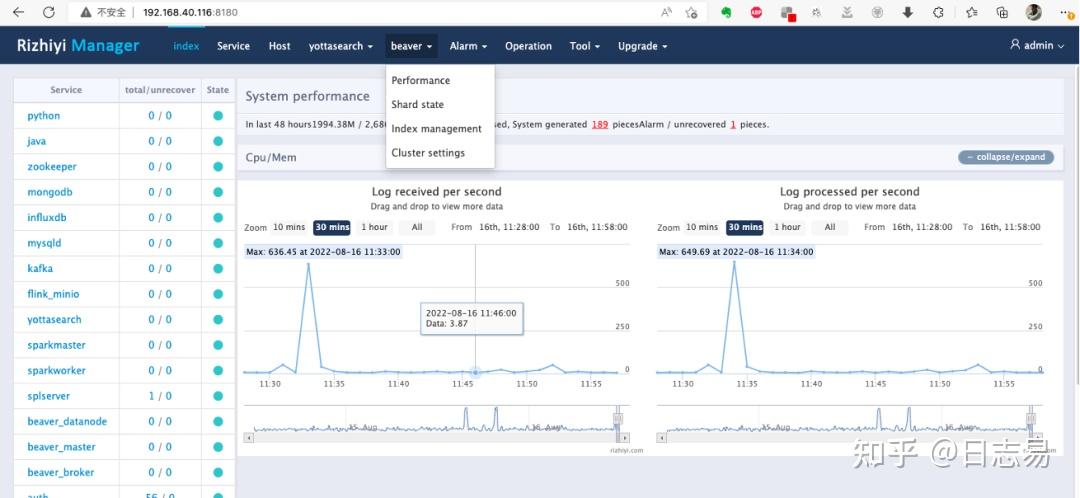Open the 189 alarm pieces link

[x=599, y=125]
